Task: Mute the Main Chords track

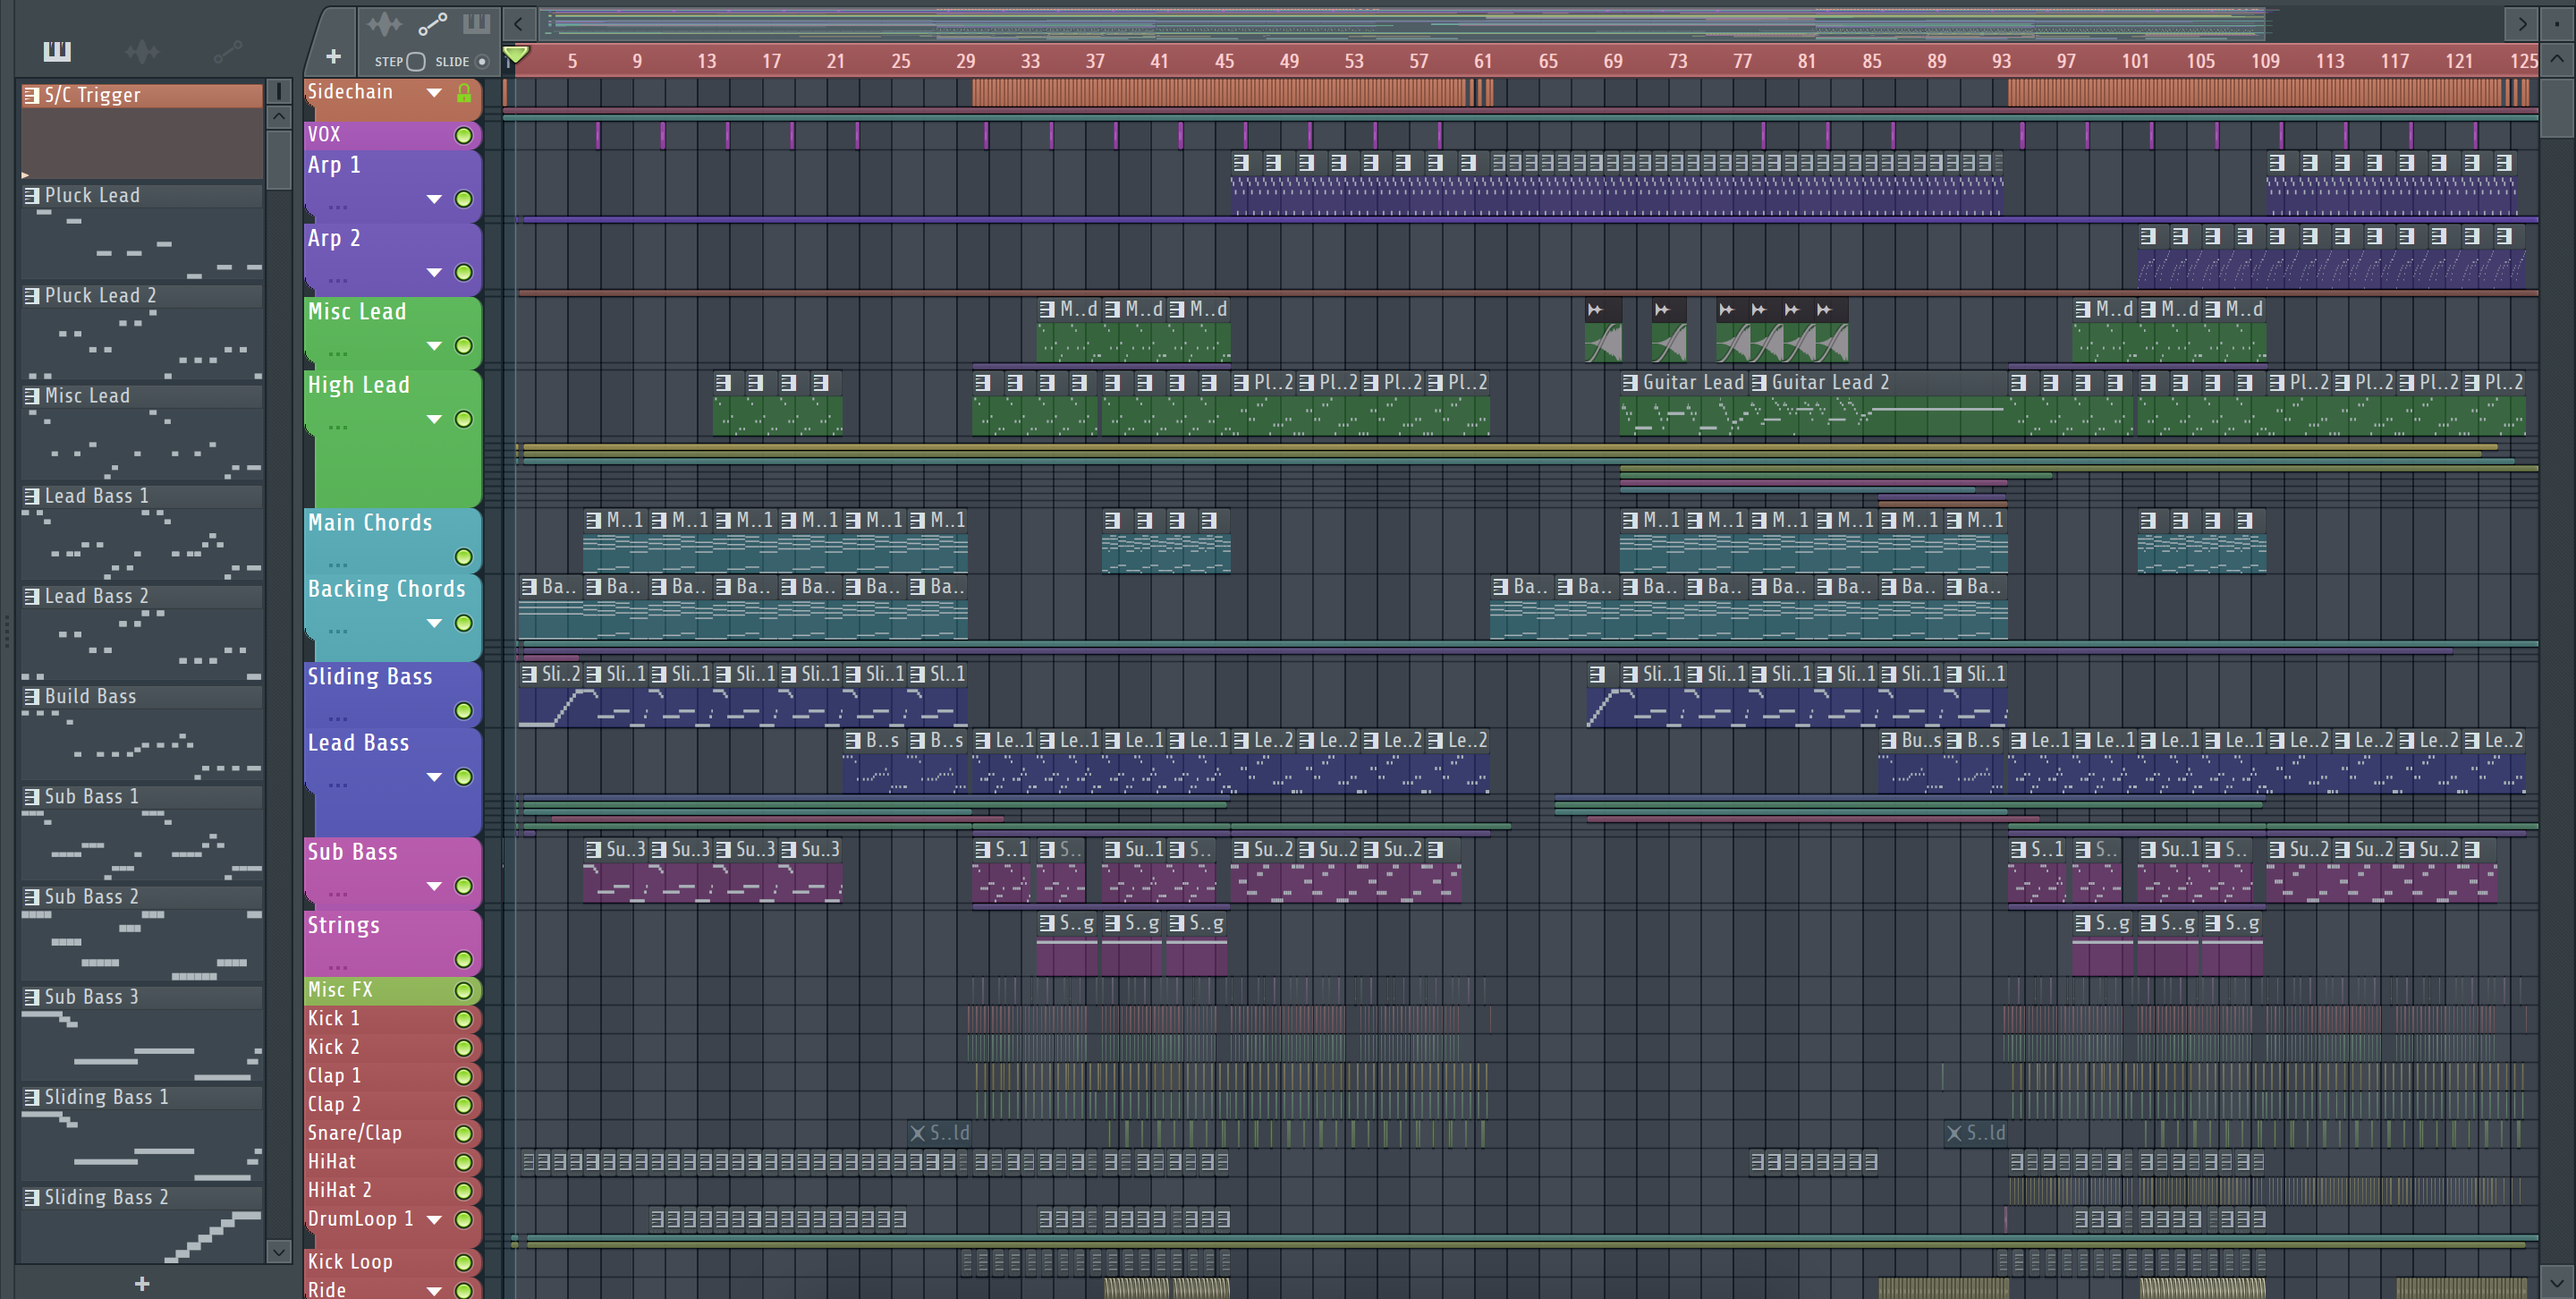Action: click(x=463, y=557)
